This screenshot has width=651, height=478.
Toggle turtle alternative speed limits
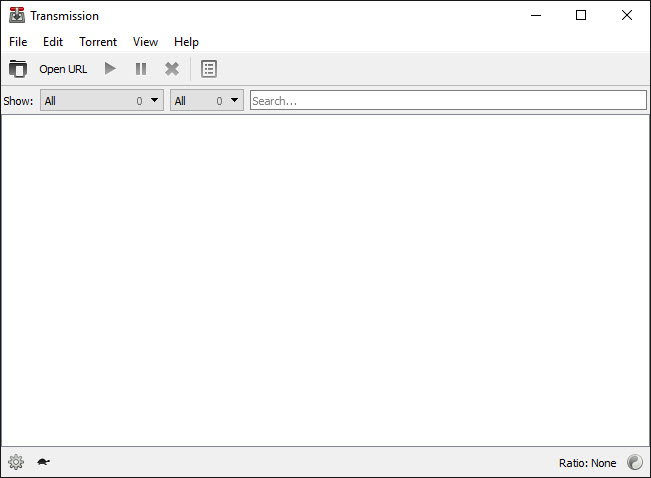pyautogui.click(x=44, y=462)
